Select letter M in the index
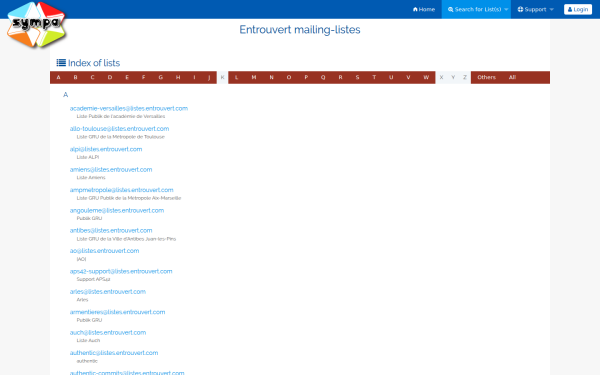This screenshot has width=600, height=375. pyautogui.click(x=254, y=77)
